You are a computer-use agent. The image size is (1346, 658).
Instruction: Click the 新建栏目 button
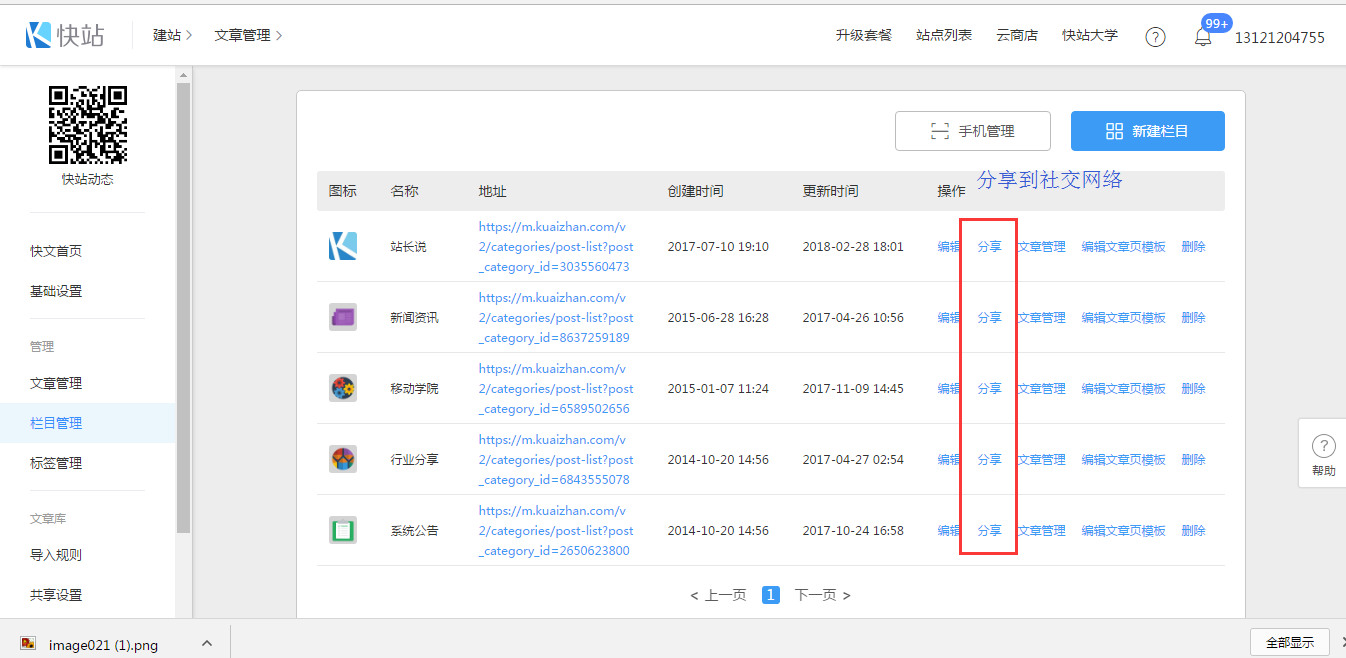[1147, 131]
